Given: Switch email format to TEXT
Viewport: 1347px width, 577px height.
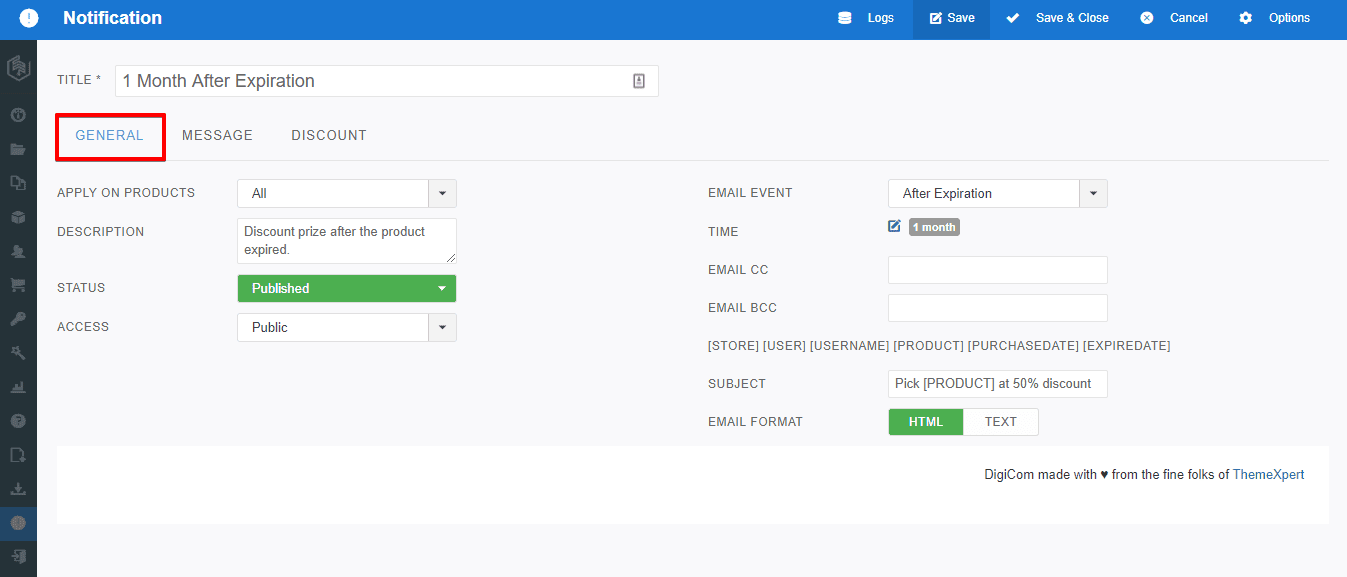Looking at the screenshot, I should pyautogui.click(x=1000, y=422).
